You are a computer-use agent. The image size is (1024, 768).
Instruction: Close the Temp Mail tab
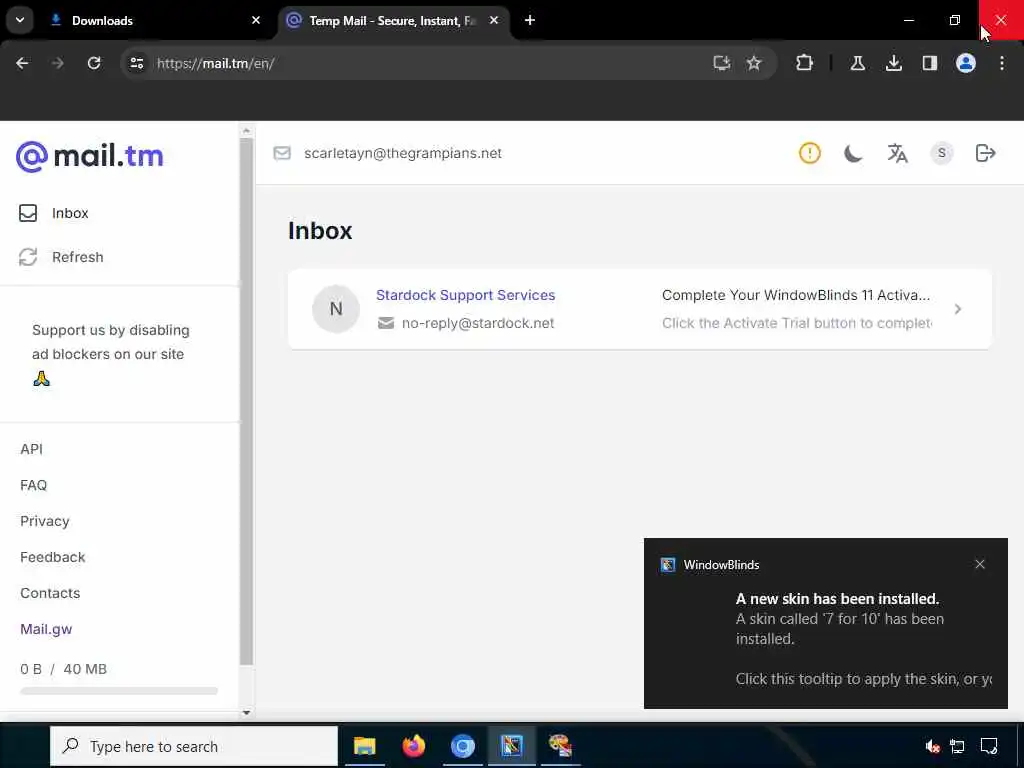(494, 20)
